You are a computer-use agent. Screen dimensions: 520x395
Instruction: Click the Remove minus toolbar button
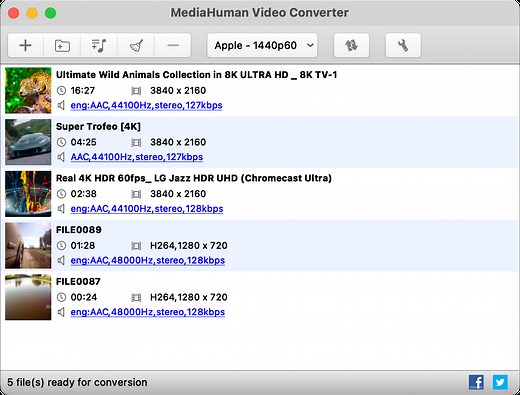click(173, 45)
